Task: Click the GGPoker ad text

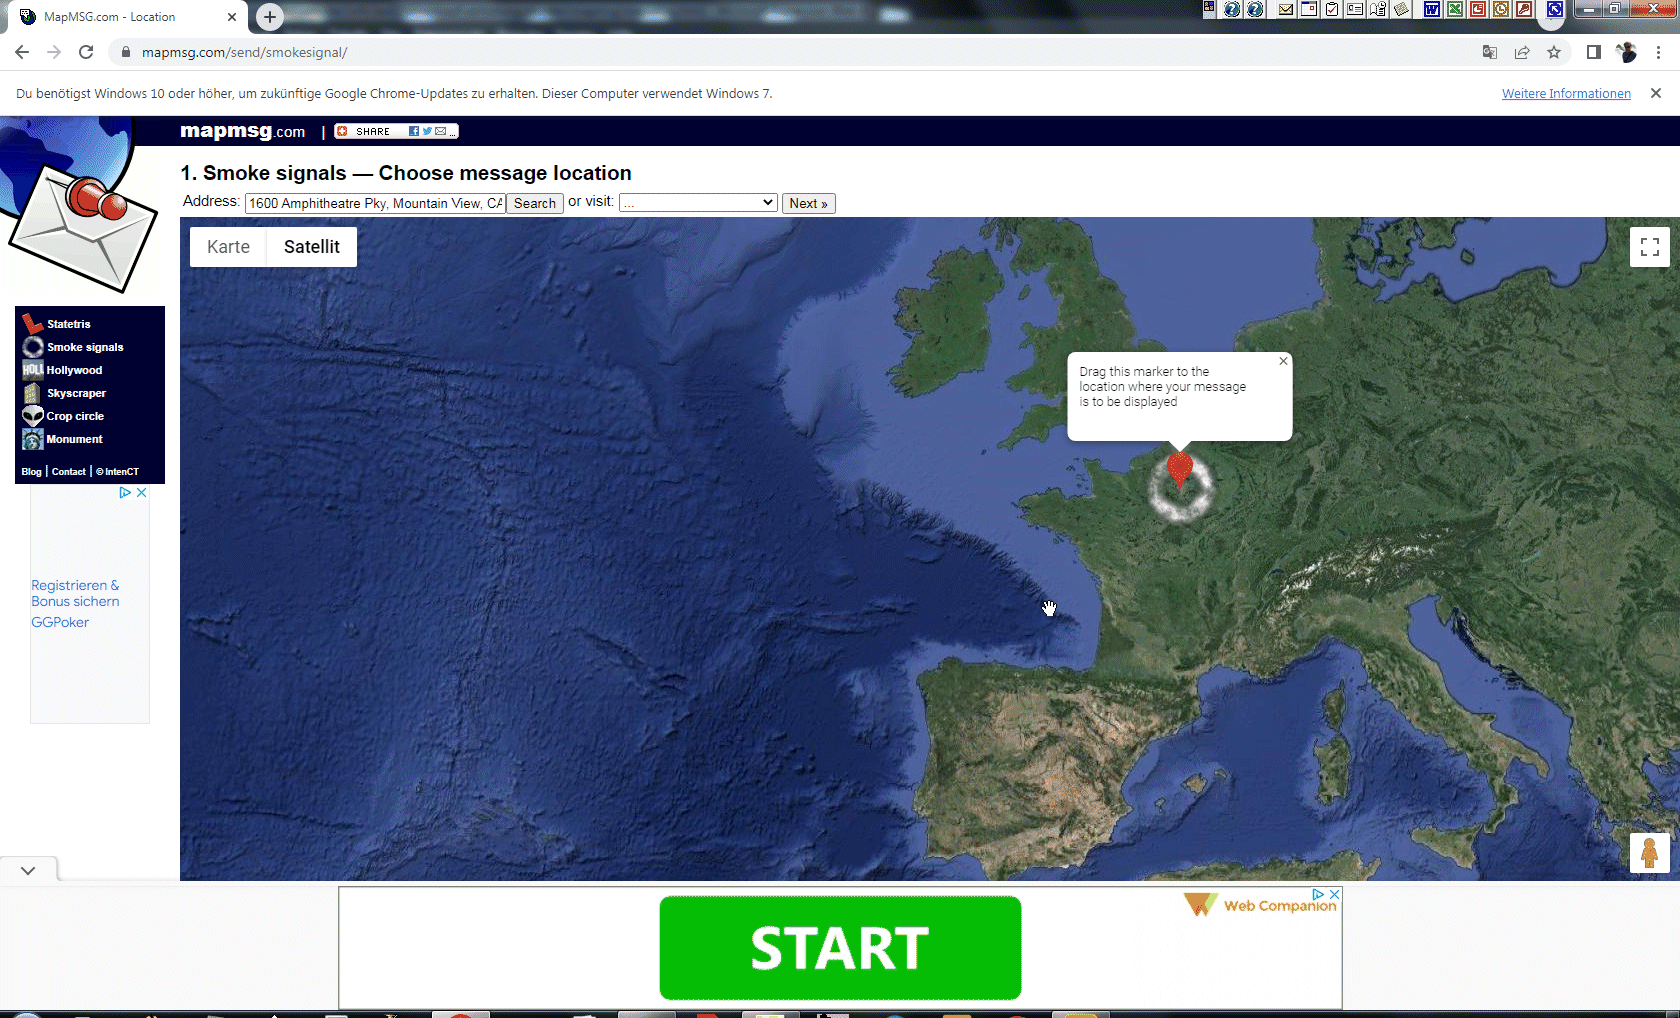Action: [60, 622]
